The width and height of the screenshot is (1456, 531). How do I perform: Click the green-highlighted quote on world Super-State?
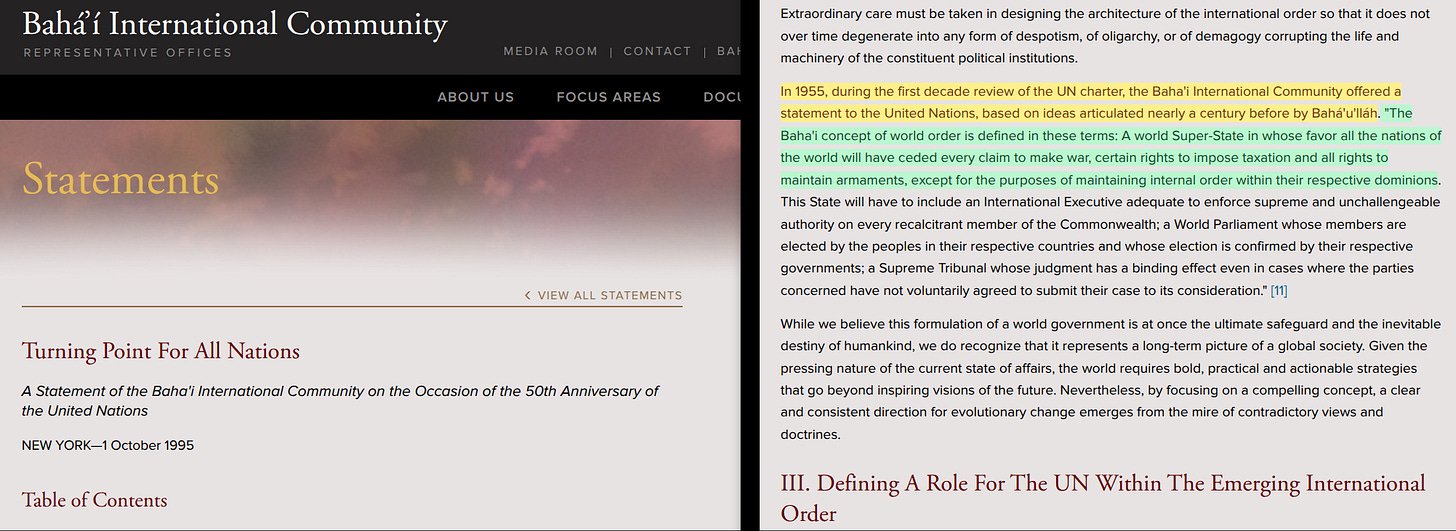click(1111, 147)
